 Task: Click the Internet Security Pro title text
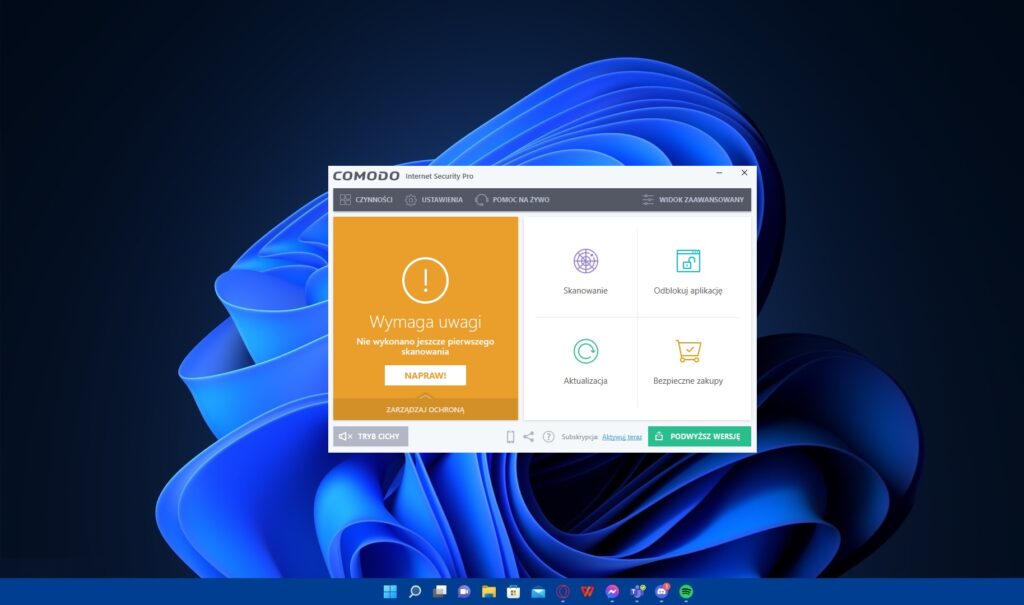click(439, 176)
